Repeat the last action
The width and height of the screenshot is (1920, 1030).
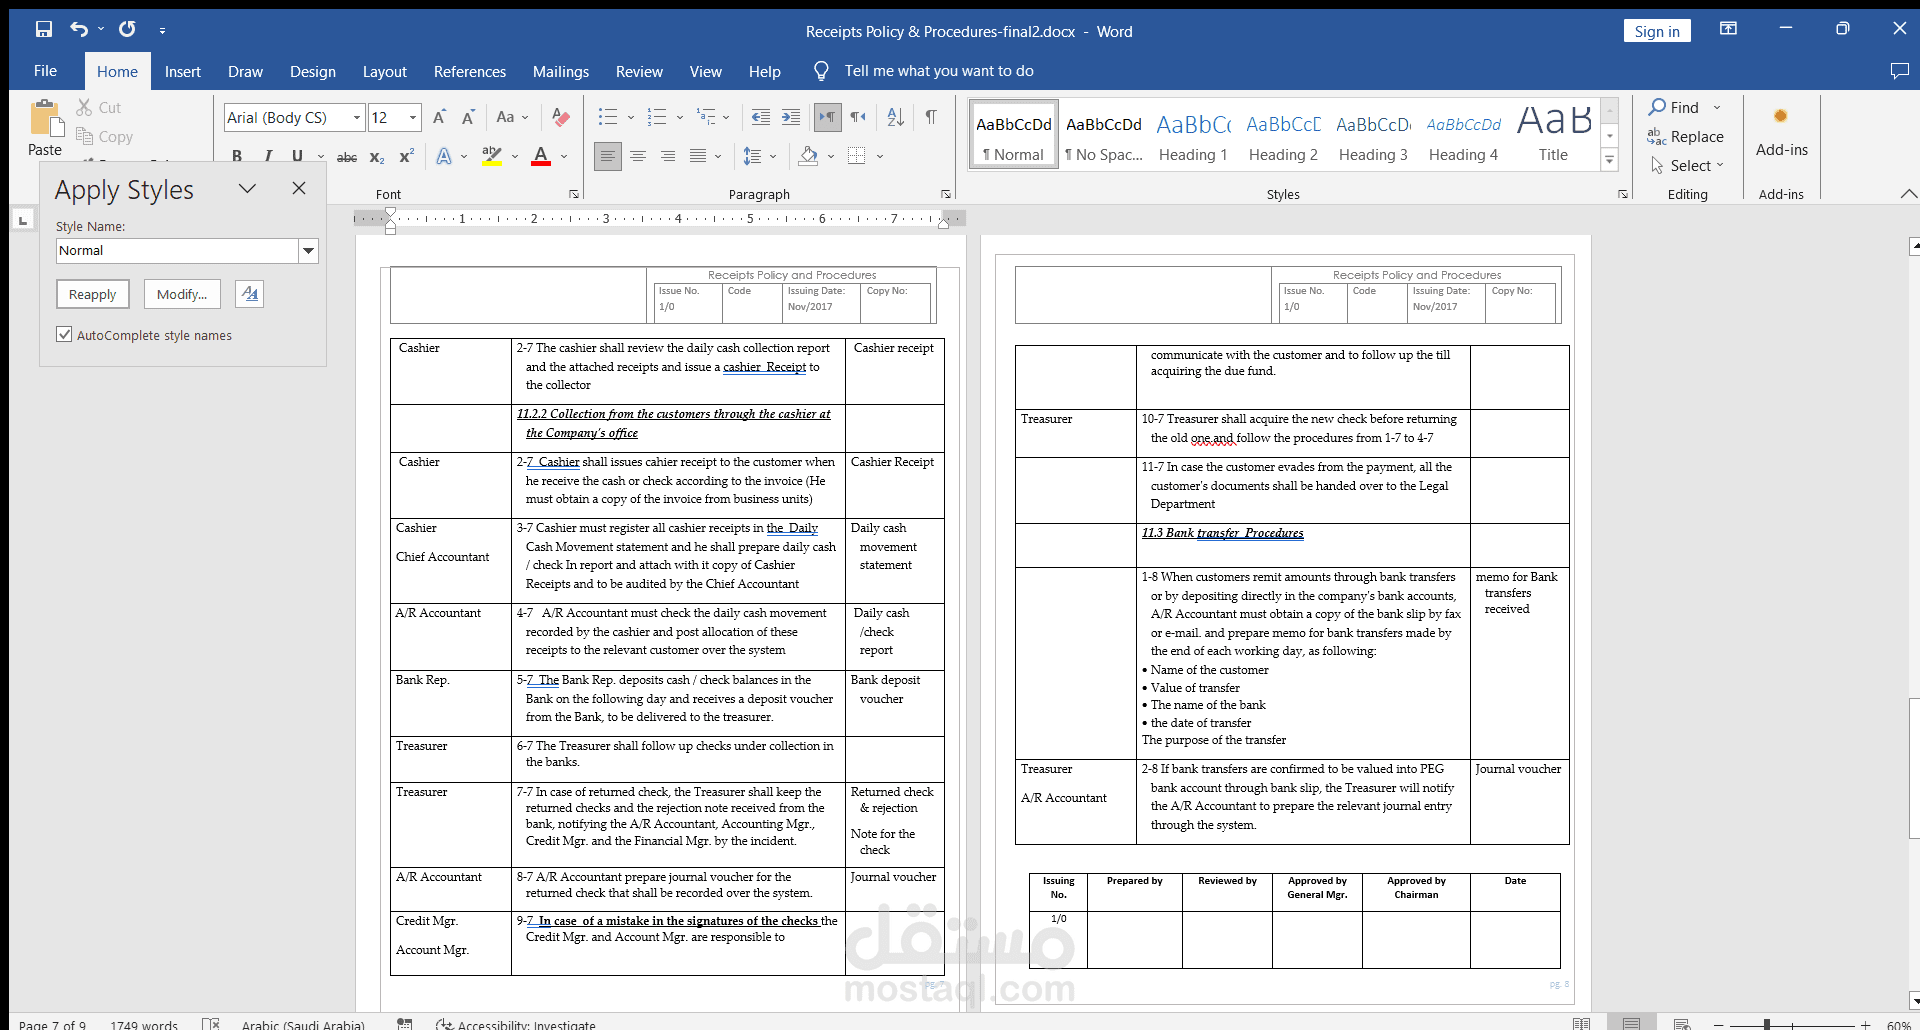point(127,30)
